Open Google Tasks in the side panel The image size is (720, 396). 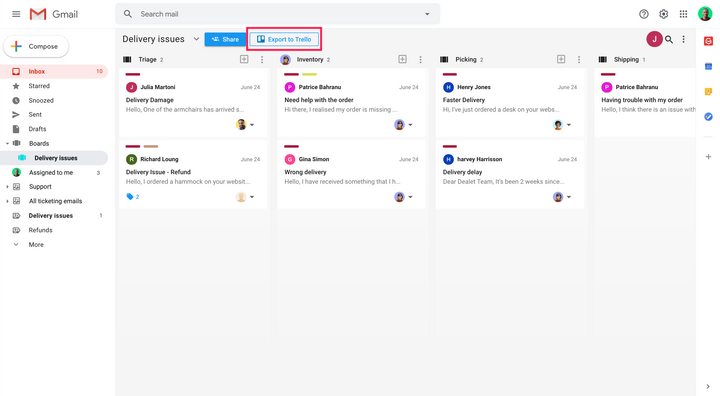pos(708,117)
